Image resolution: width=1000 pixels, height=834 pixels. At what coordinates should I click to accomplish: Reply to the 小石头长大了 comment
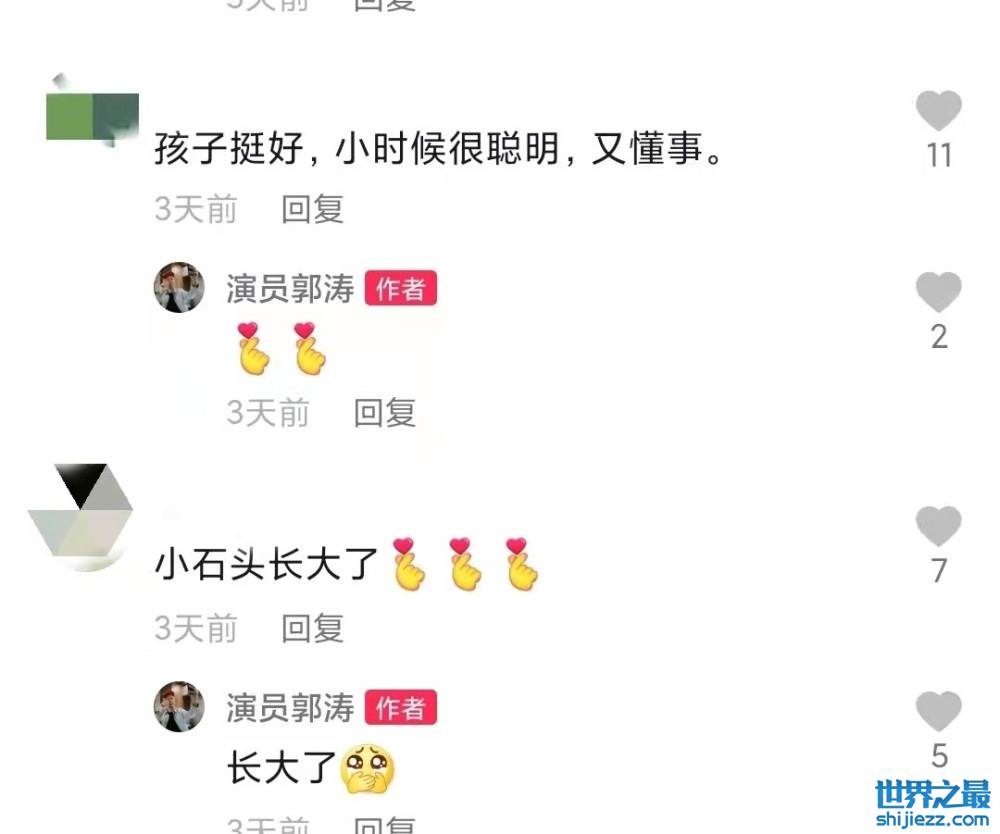tap(312, 628)
